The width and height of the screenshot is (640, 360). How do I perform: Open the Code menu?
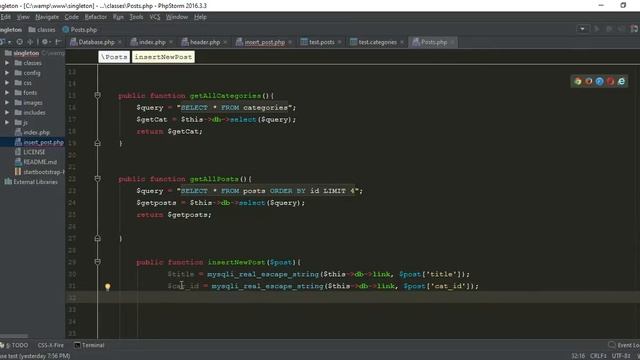point(71,17)
